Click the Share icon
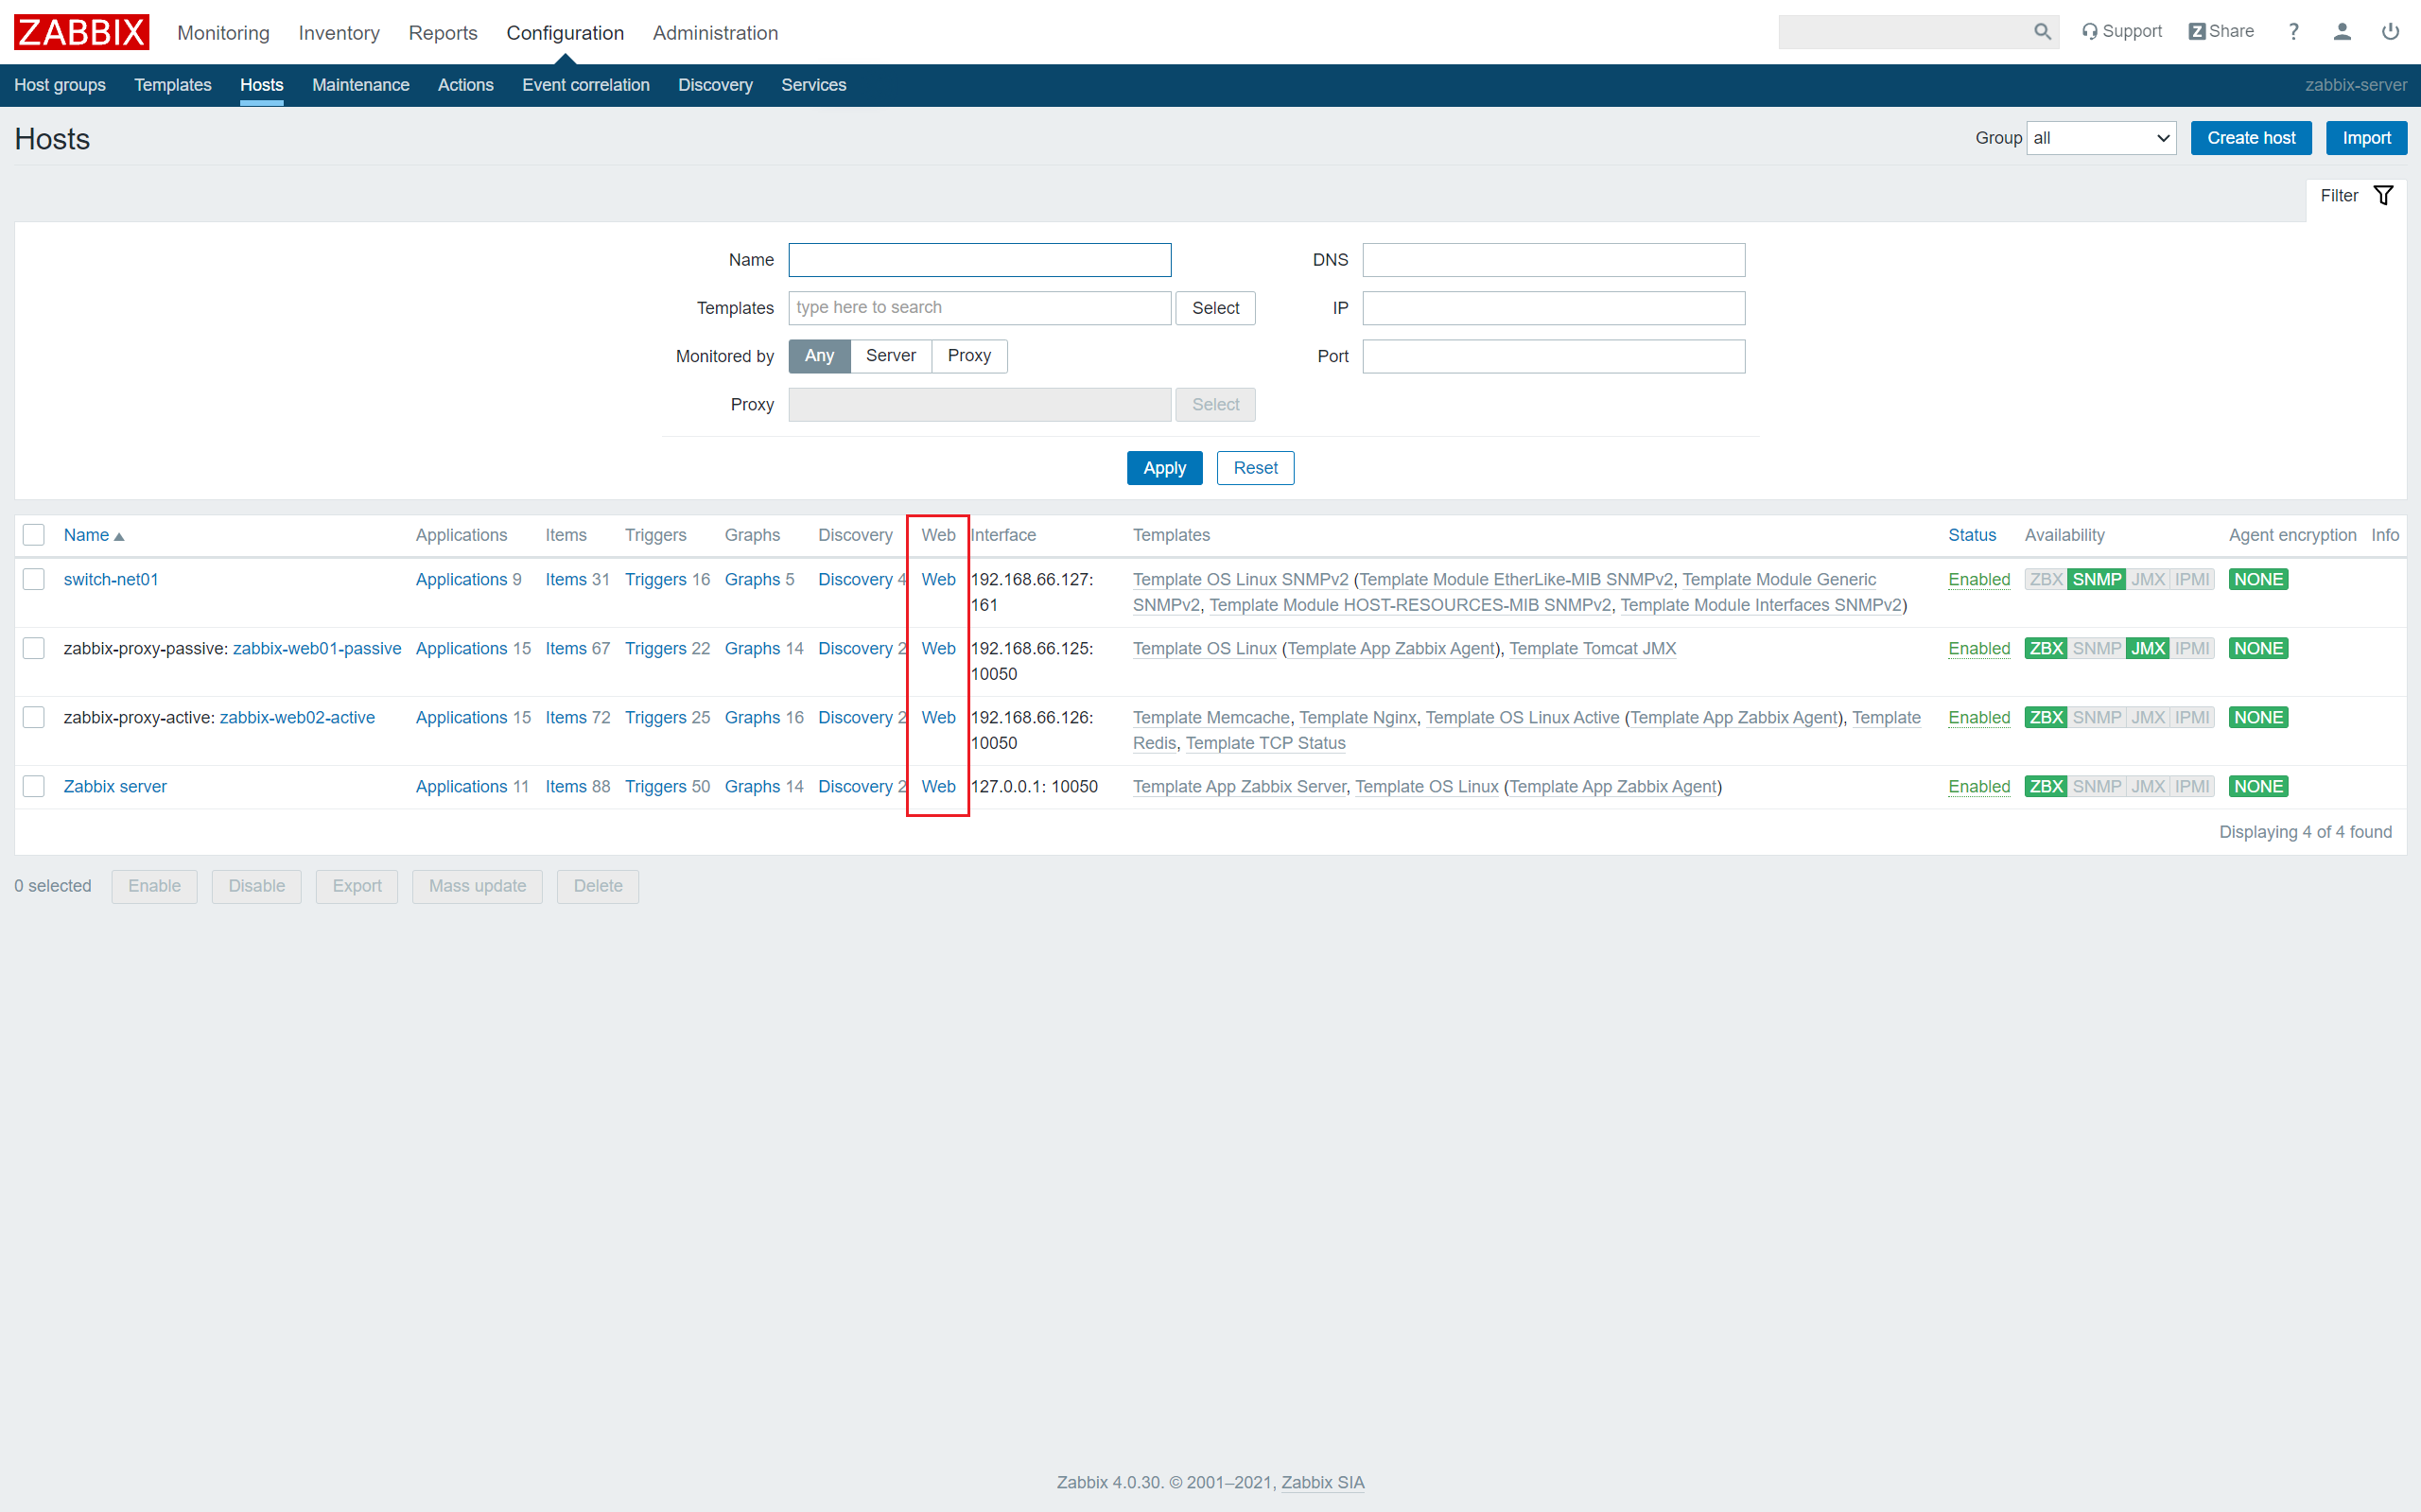The width and height of the screenshot is (2421, 1512). [x=2197, y=31]
